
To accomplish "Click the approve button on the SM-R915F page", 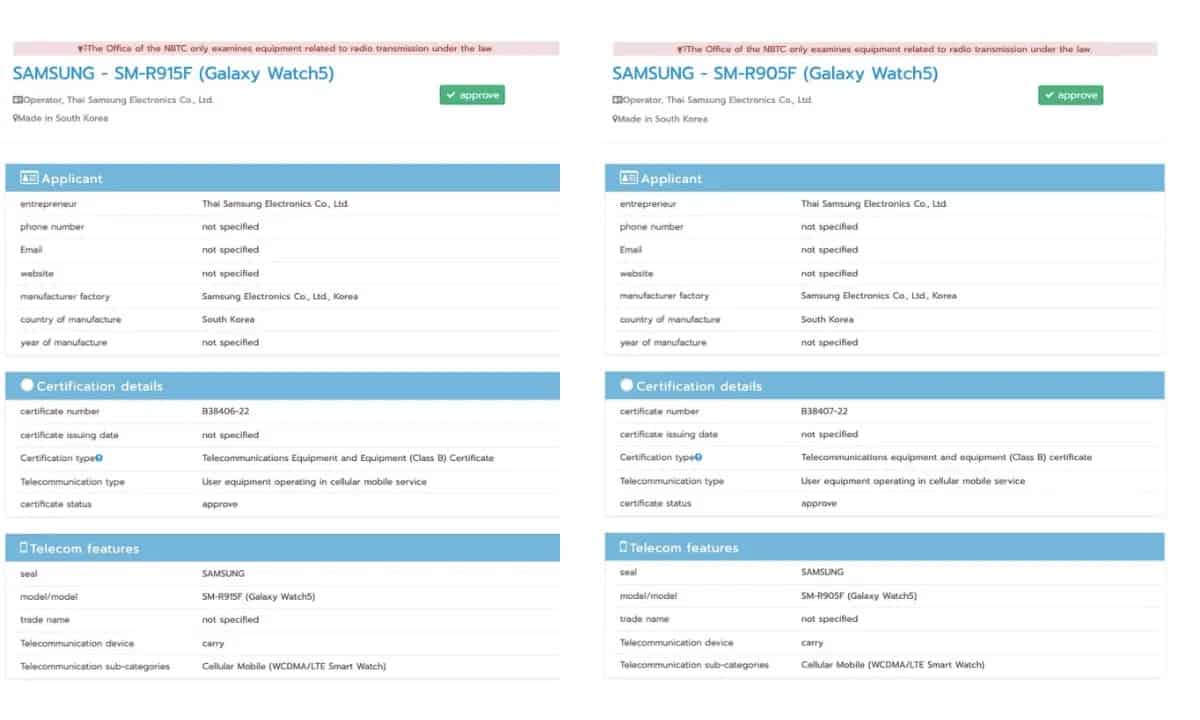I will pos(472,95).
